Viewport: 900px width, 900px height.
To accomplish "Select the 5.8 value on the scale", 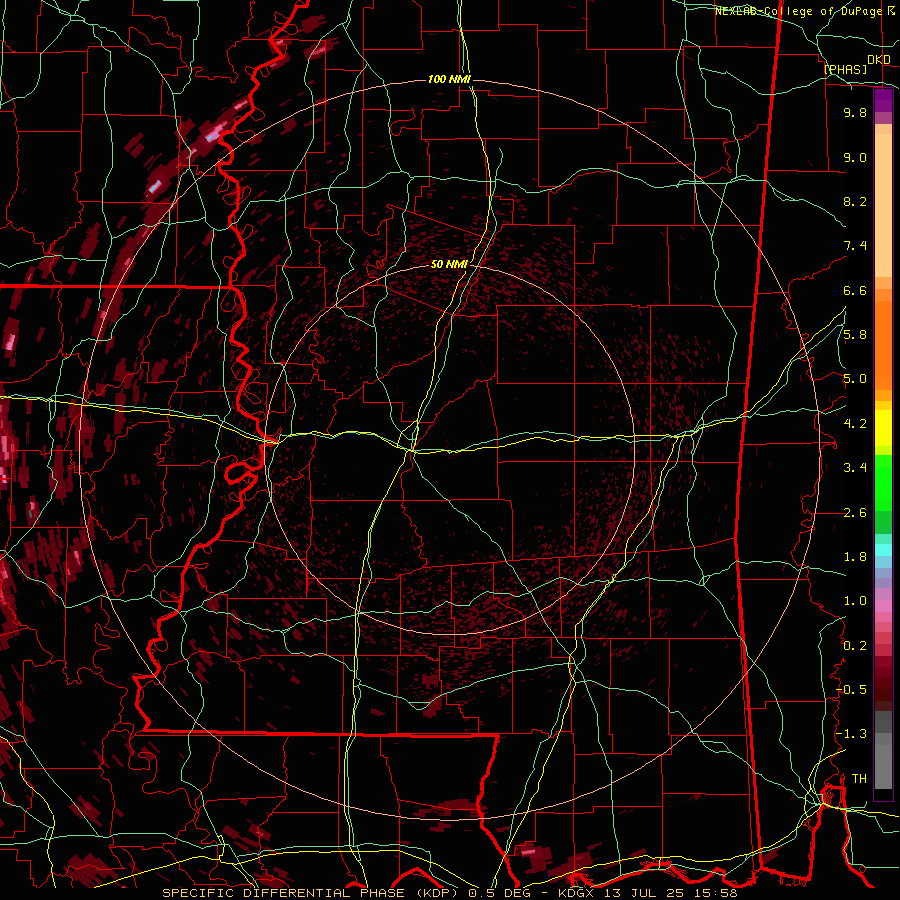I will 855,335.
